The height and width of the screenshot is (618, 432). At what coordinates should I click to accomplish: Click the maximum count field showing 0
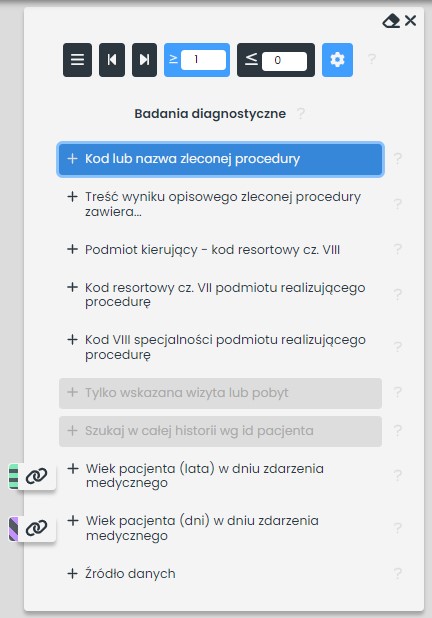point(285,61)
